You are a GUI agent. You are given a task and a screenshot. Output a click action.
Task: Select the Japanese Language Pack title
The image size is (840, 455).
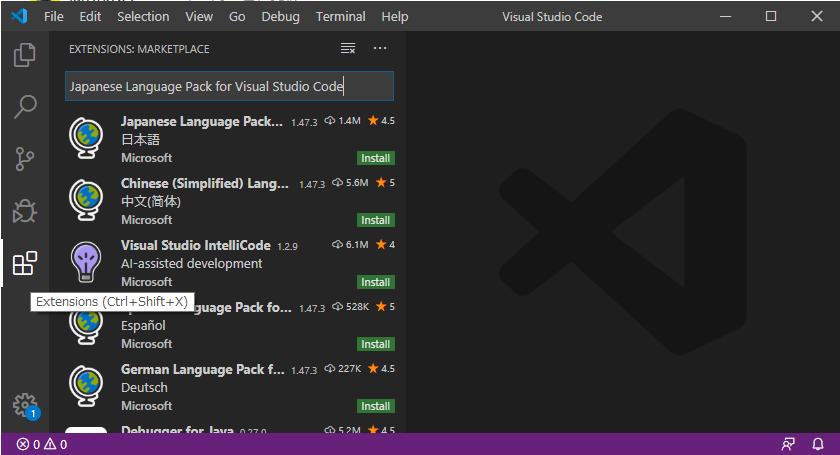click(x=201, y=122)
